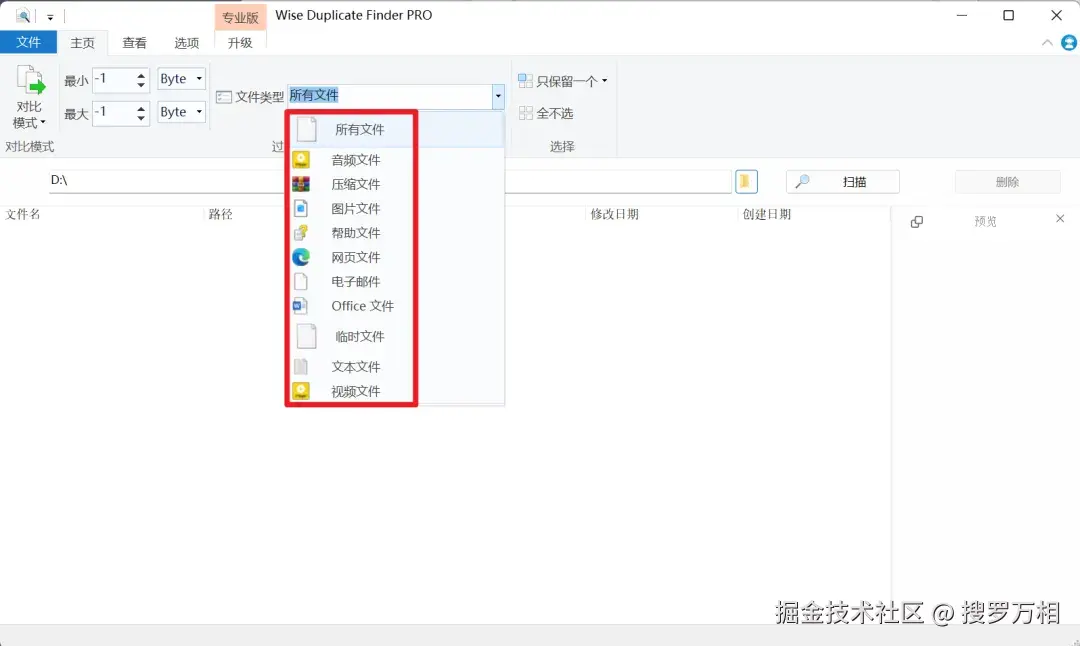Open quick access toolbar customization arrow
This screenshot has width=1080, height=646.
click(50, 17)
